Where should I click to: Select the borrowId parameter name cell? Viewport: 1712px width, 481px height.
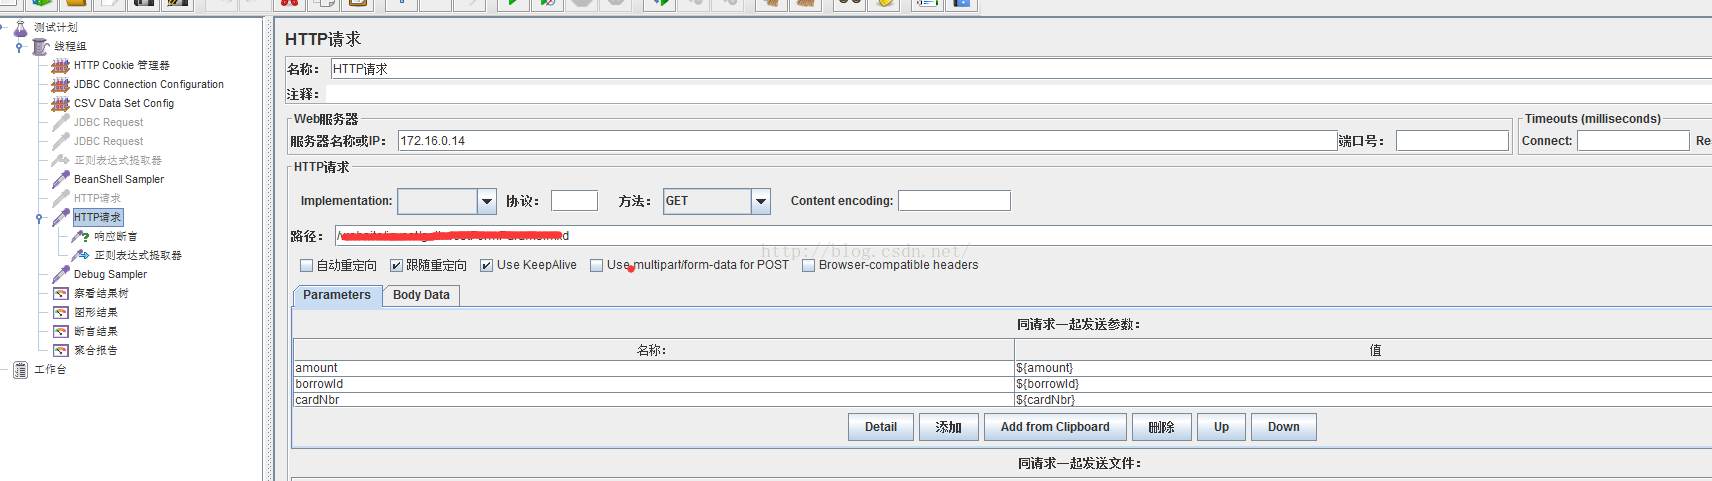[654, 384]
